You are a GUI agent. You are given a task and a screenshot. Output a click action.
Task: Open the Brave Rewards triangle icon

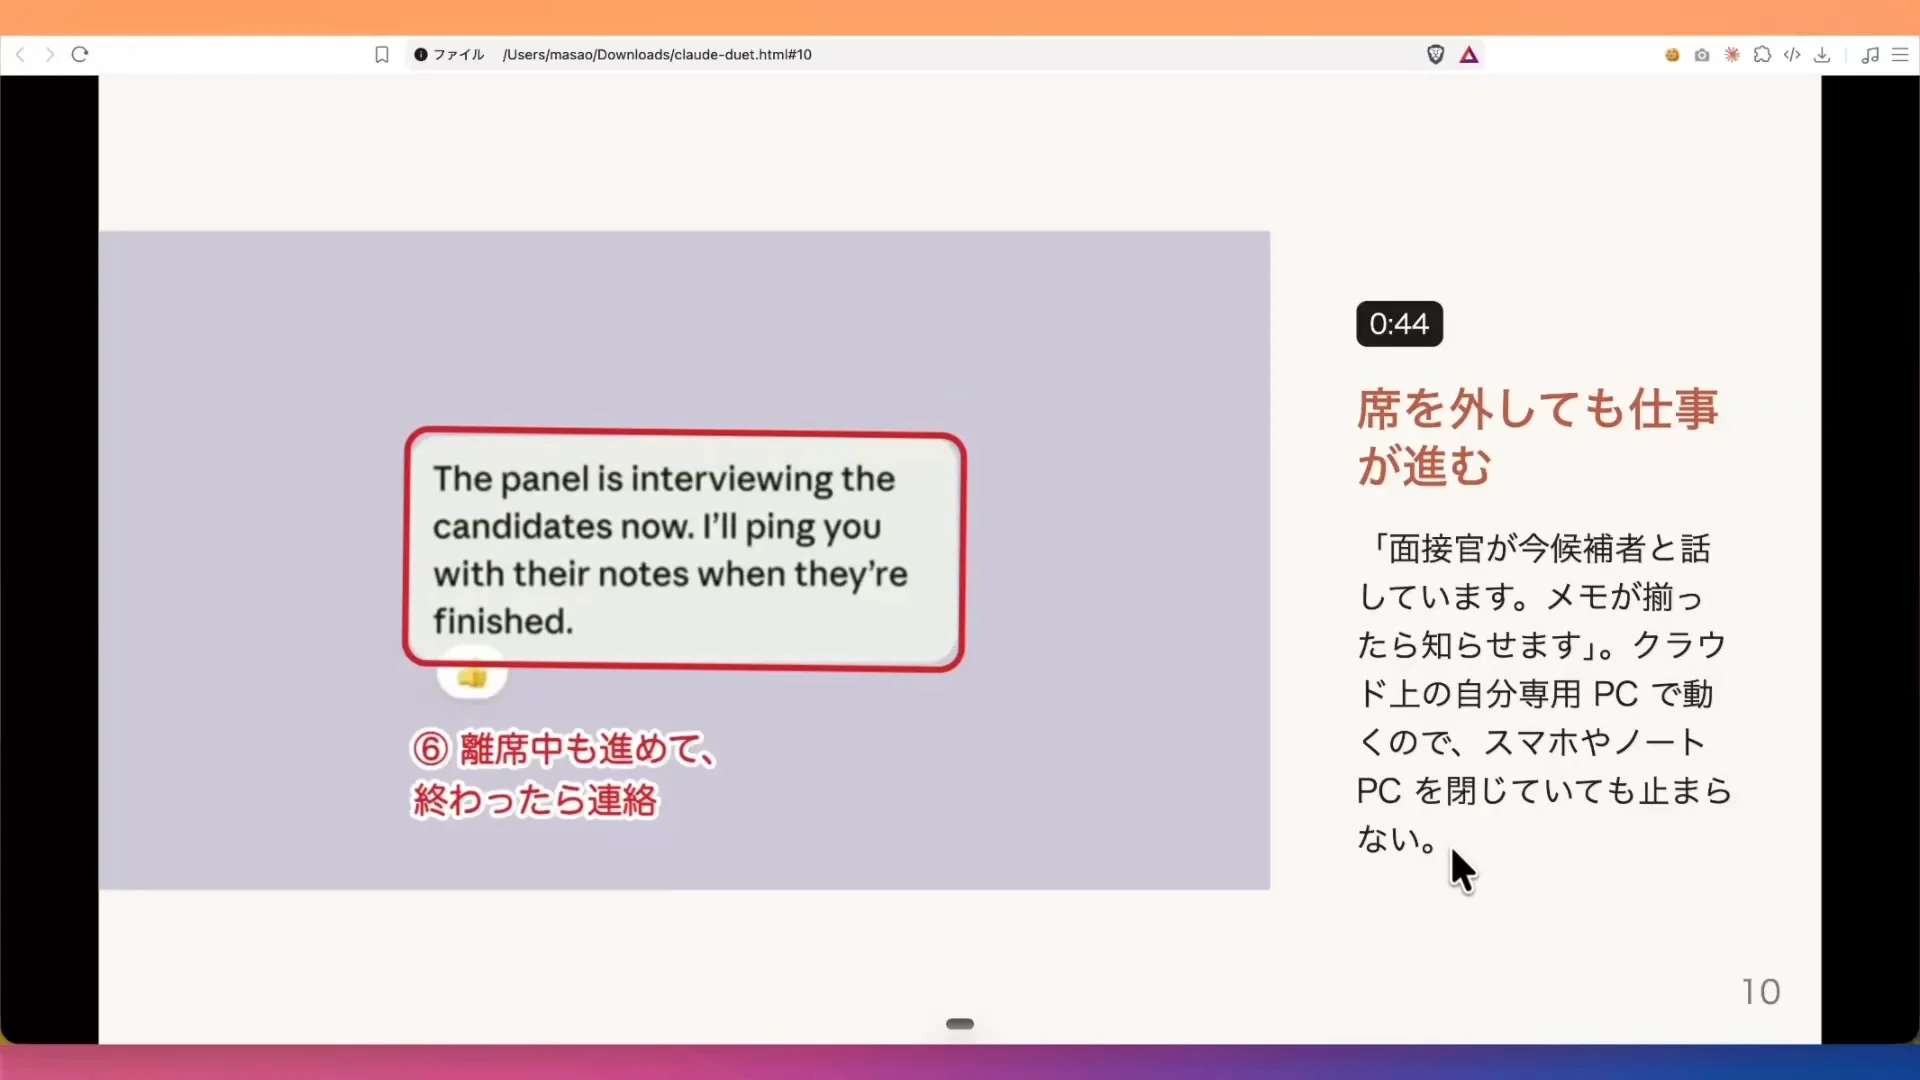(1469, 55)
